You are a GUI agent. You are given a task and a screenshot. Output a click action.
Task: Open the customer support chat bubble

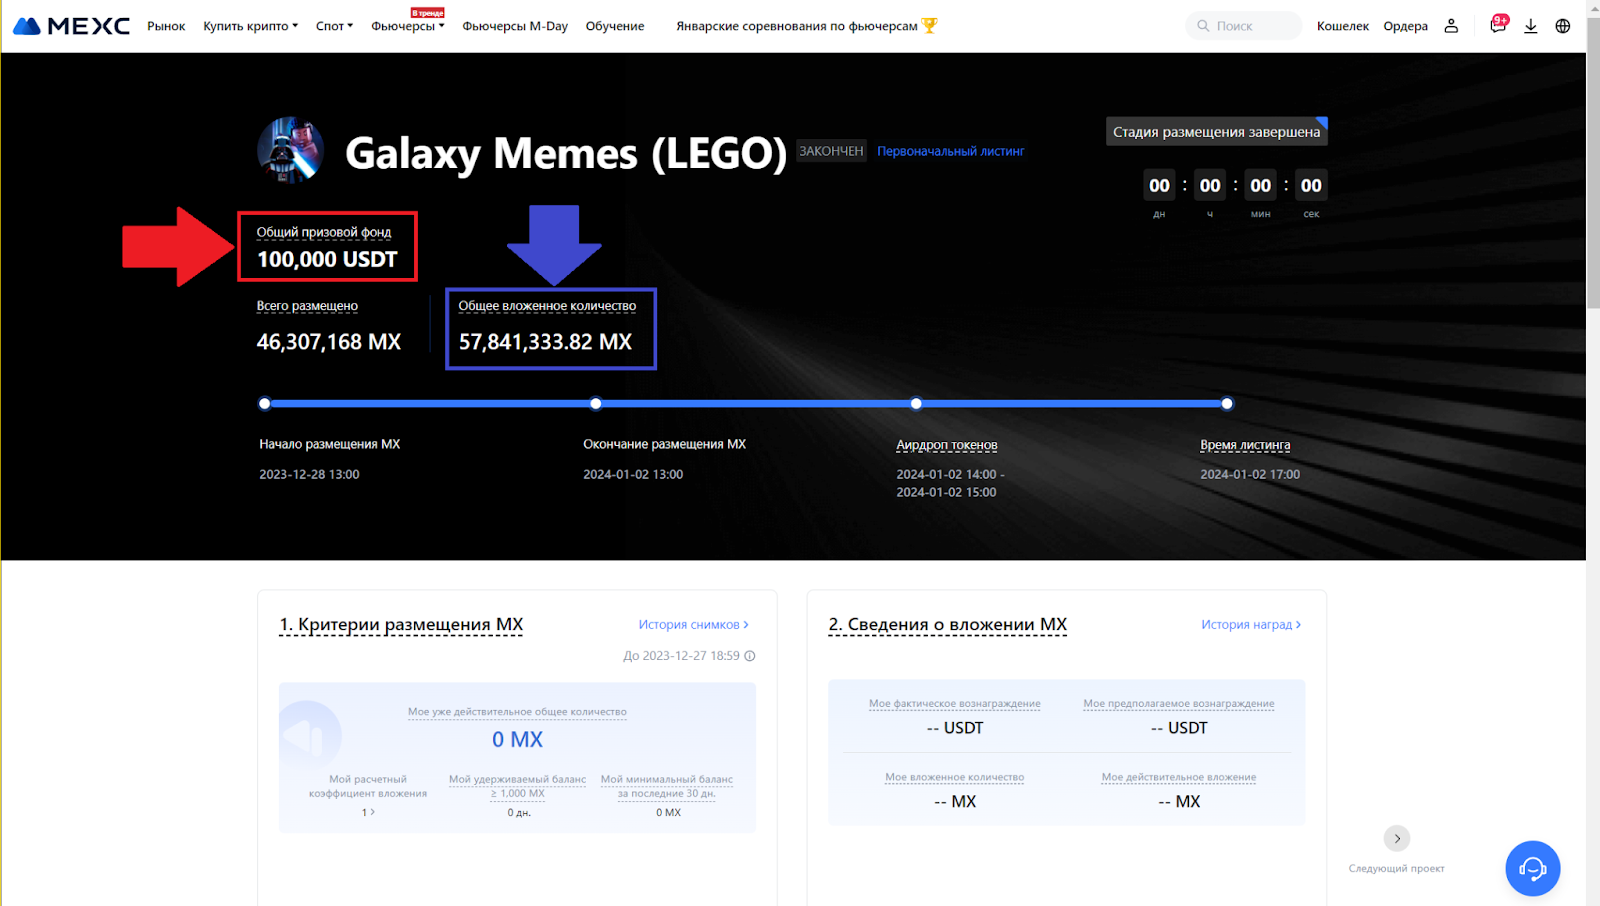click(1533, 868)
